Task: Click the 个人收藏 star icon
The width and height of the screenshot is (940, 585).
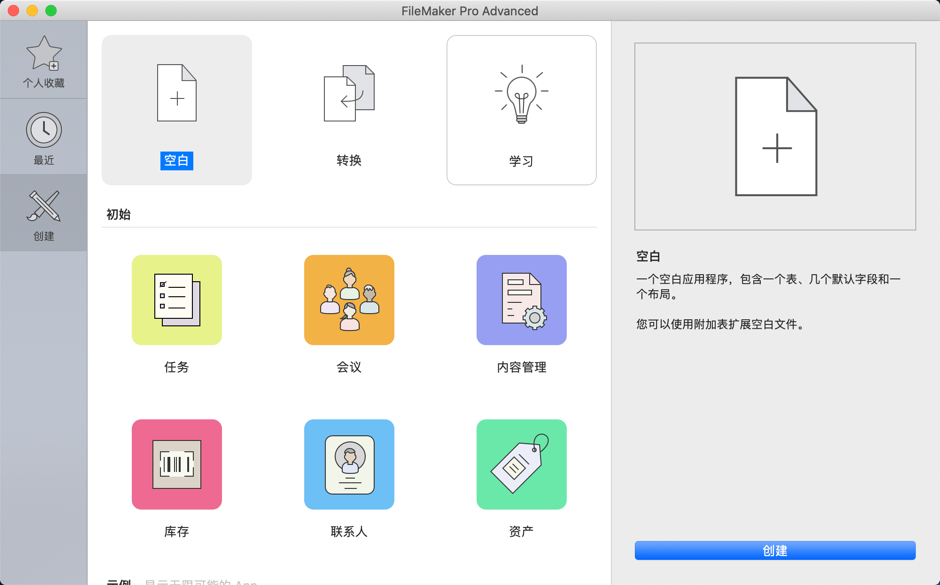Action: click(x=44, y=50)
